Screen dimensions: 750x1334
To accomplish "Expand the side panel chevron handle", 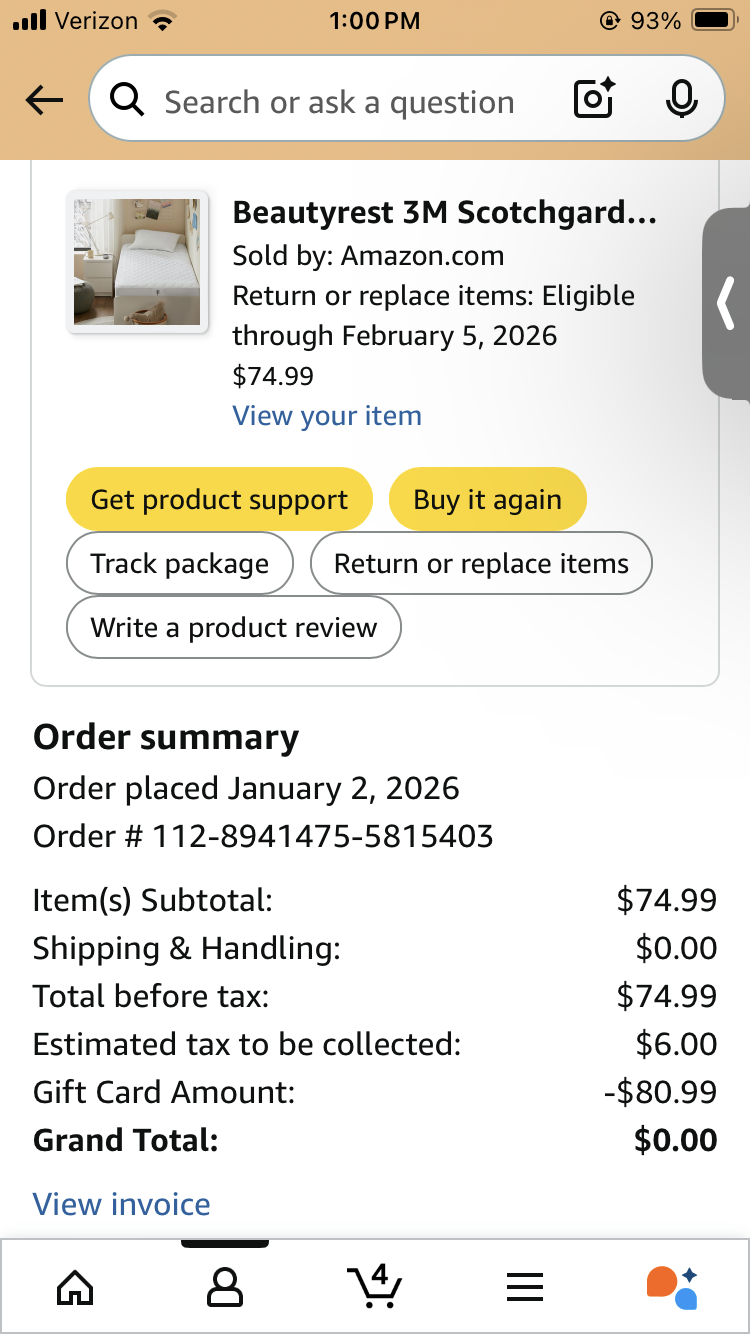I will [727, 304].
